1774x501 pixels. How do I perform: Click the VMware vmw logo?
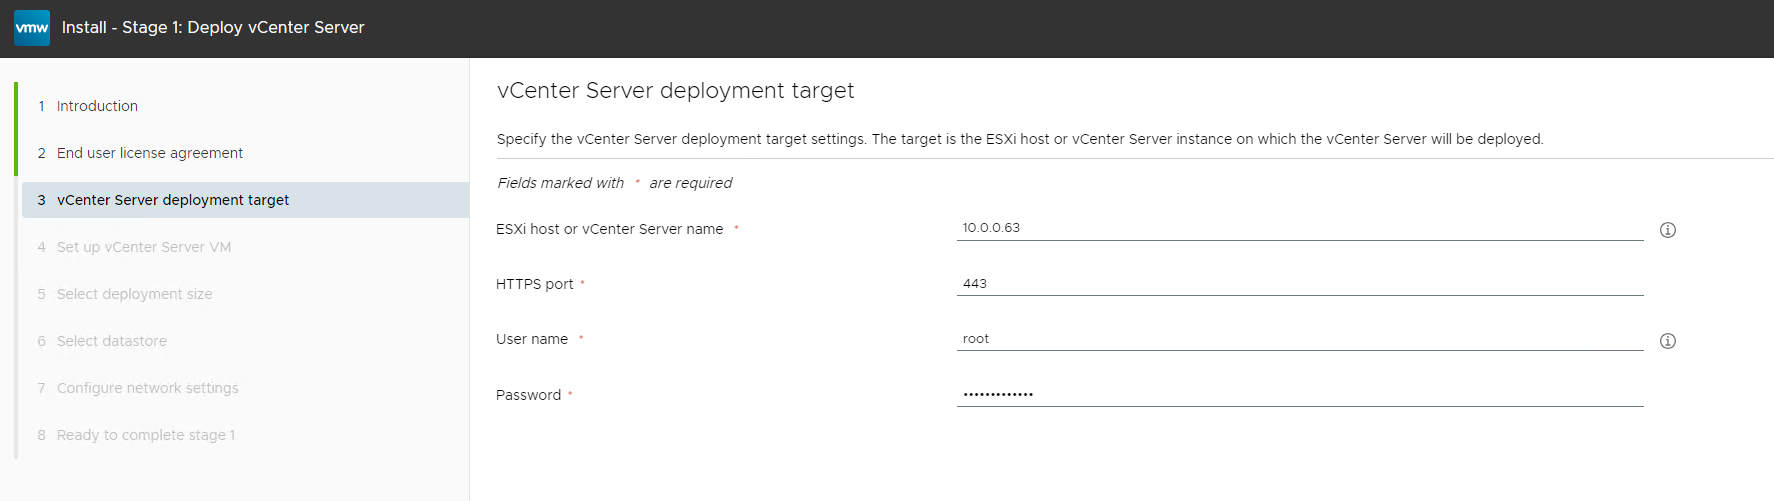coord(32,28)
